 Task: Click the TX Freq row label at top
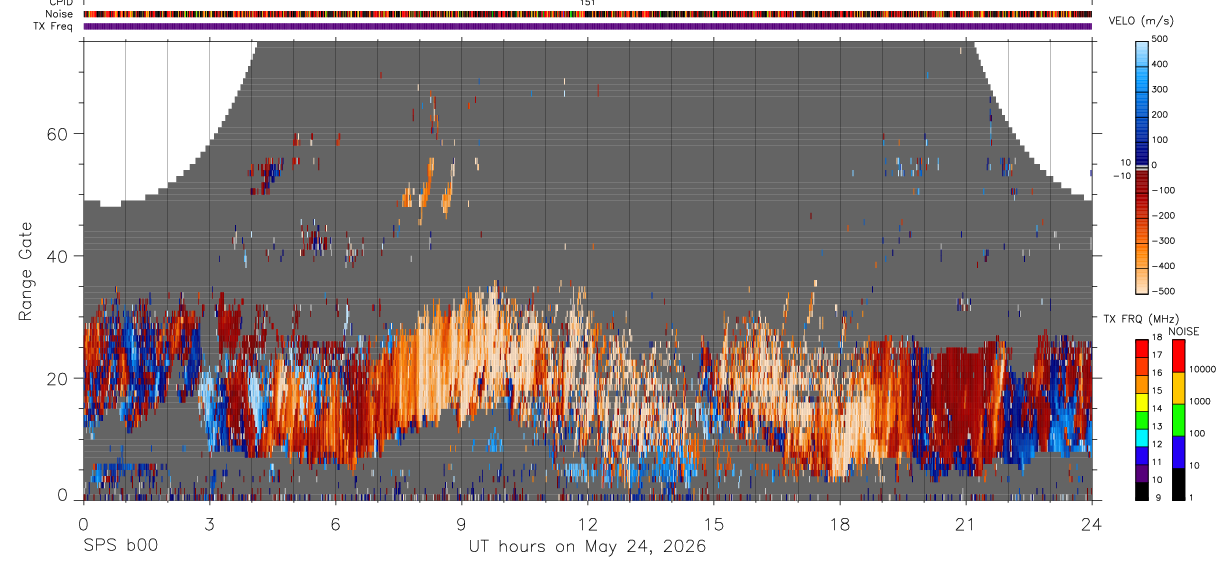point(53,26)
